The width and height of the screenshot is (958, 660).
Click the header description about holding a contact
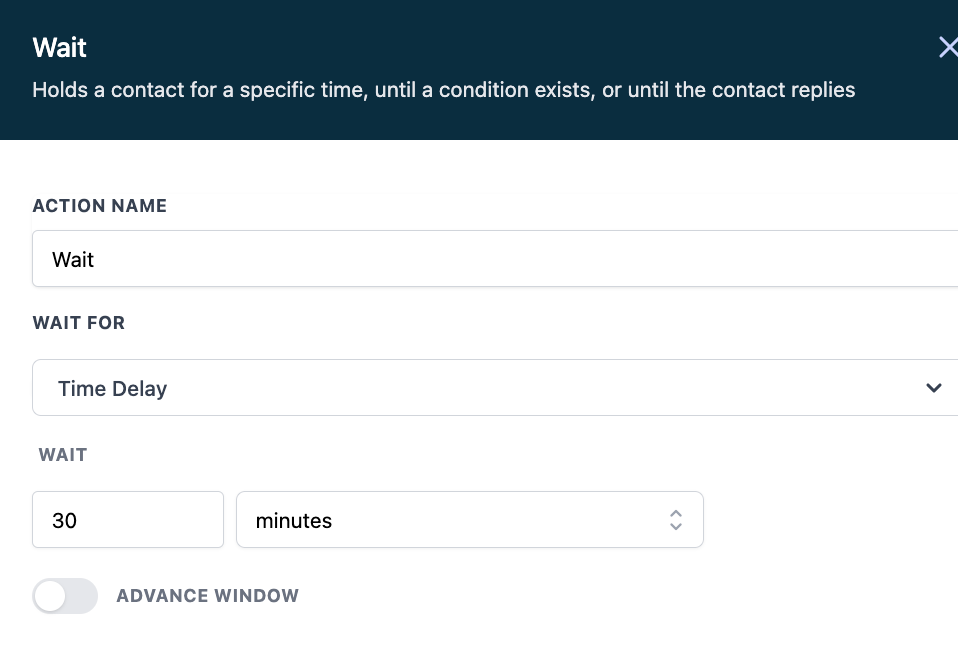click(443, 90)
